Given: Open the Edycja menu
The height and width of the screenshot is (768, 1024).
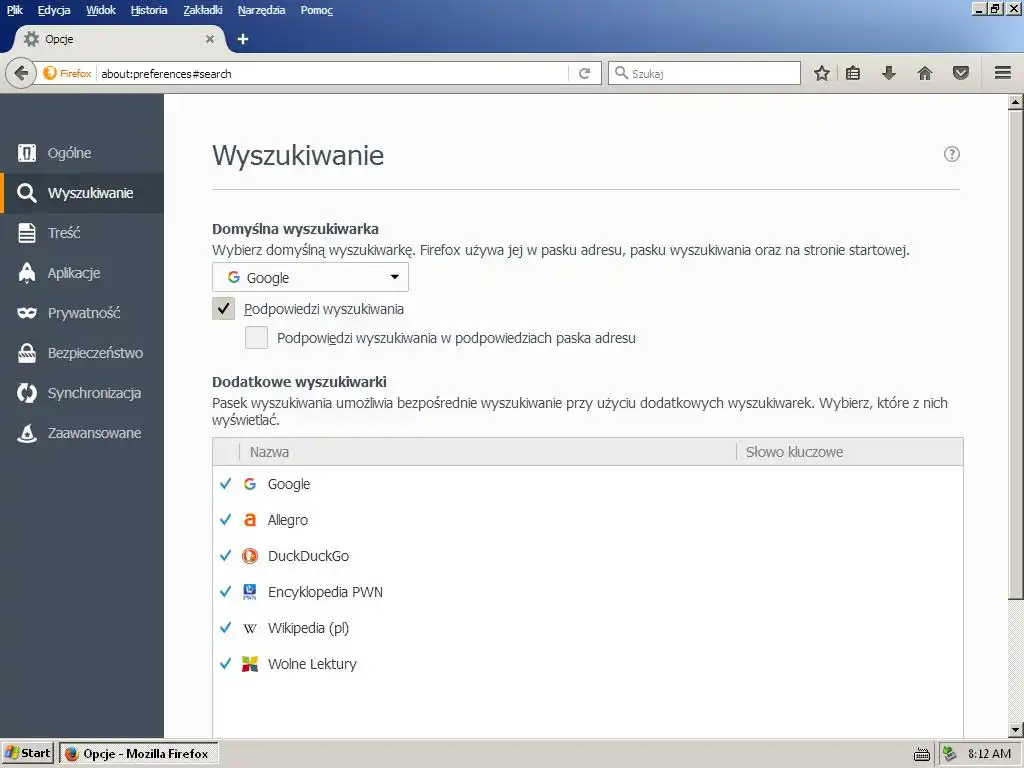Looking at the screenshot, I should click(54, 10).
